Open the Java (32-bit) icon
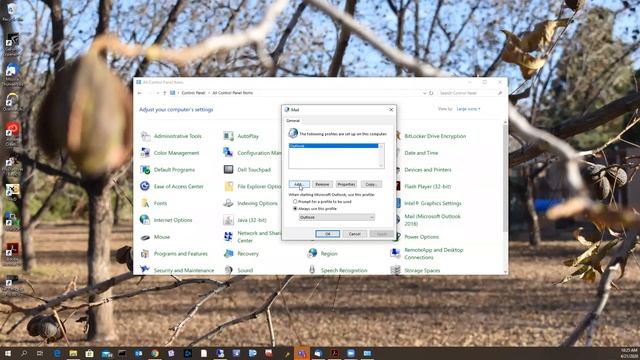 point(229,220)
